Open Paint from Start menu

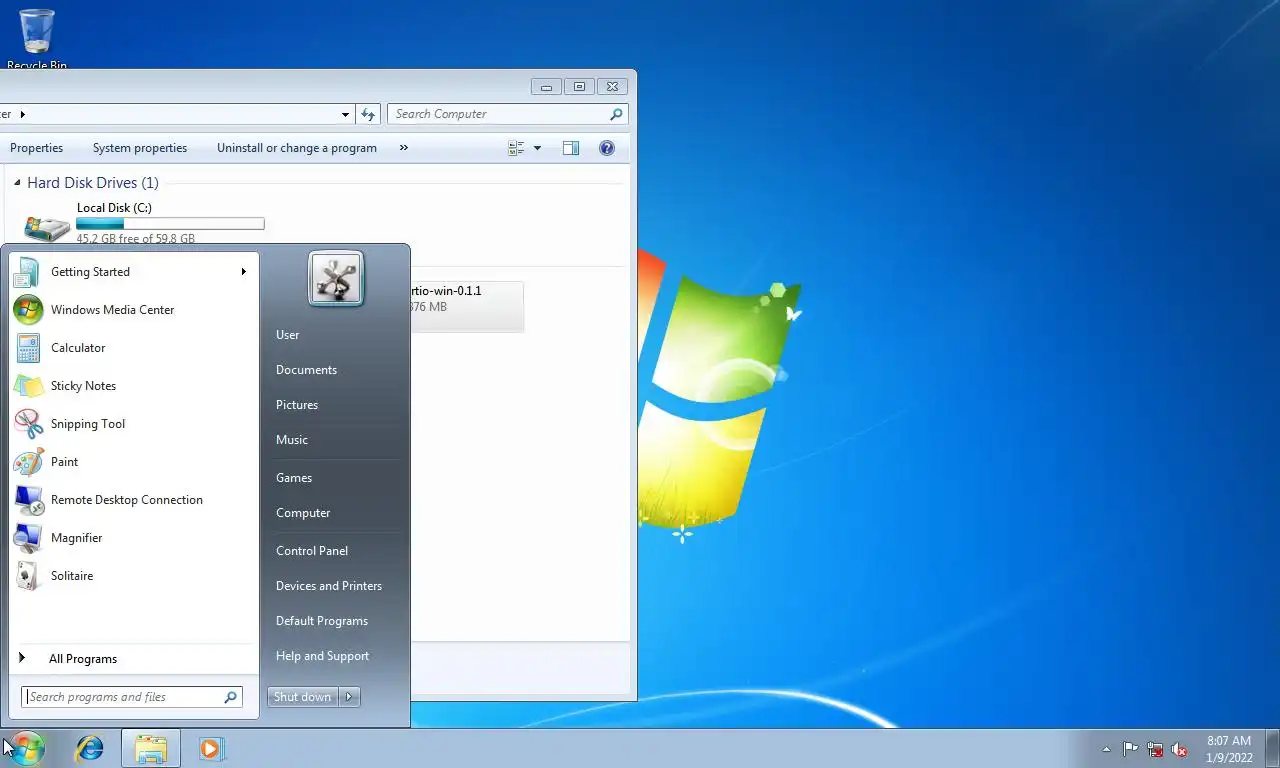point(133,462)
